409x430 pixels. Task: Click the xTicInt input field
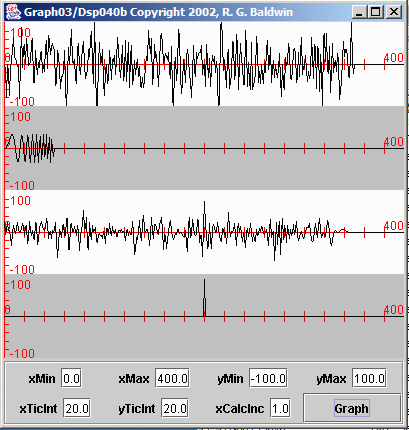[x=77, y=408]
